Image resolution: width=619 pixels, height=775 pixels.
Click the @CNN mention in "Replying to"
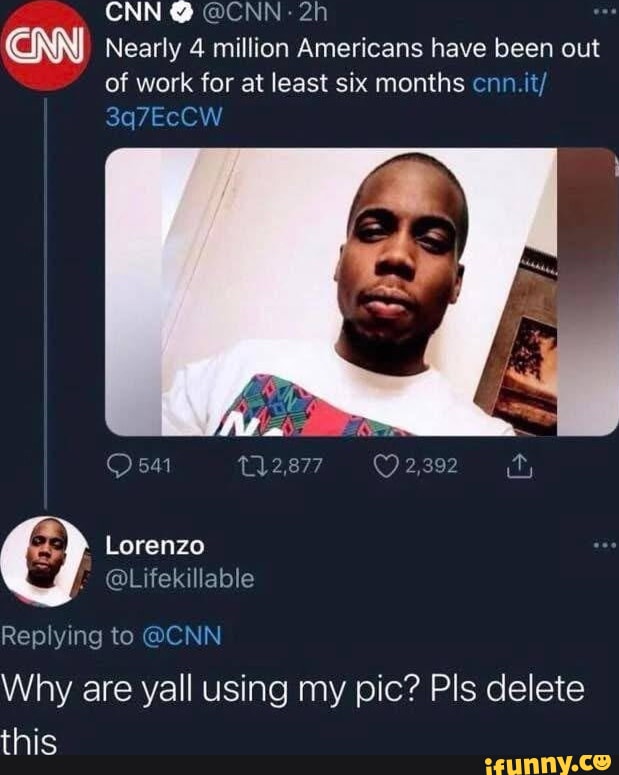click(184, 635)
